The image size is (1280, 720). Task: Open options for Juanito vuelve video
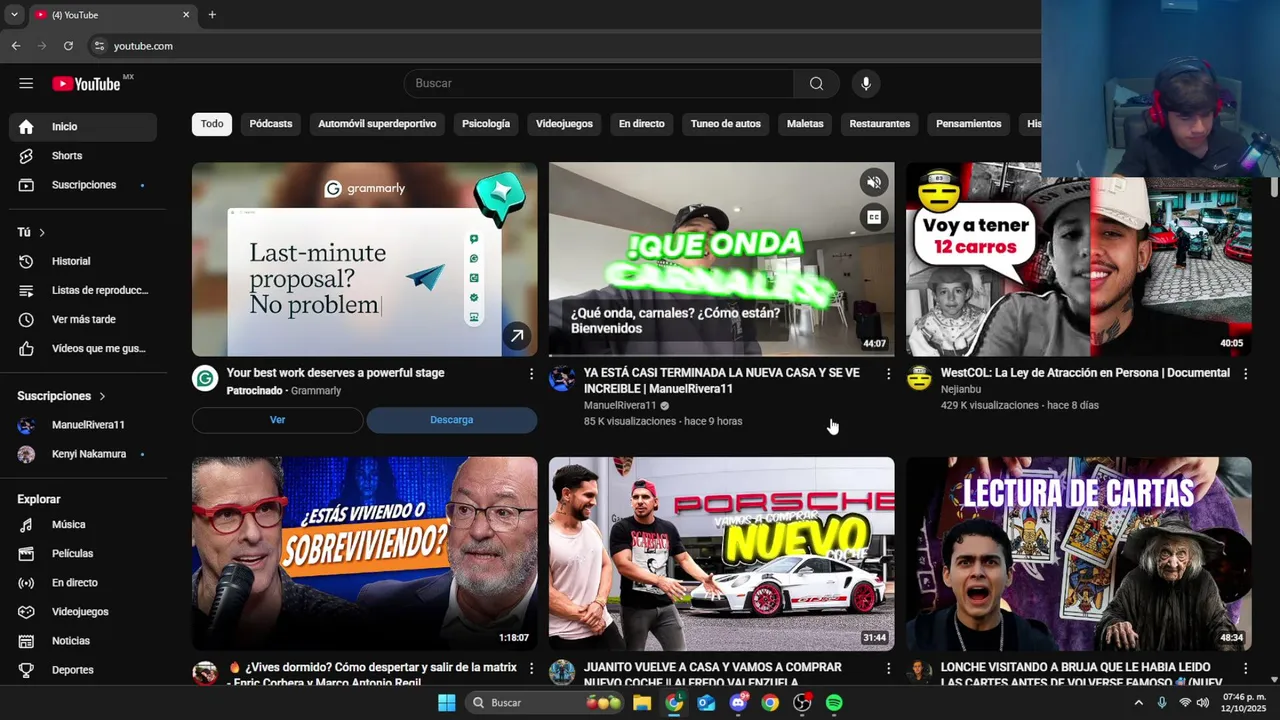point(888,668)
